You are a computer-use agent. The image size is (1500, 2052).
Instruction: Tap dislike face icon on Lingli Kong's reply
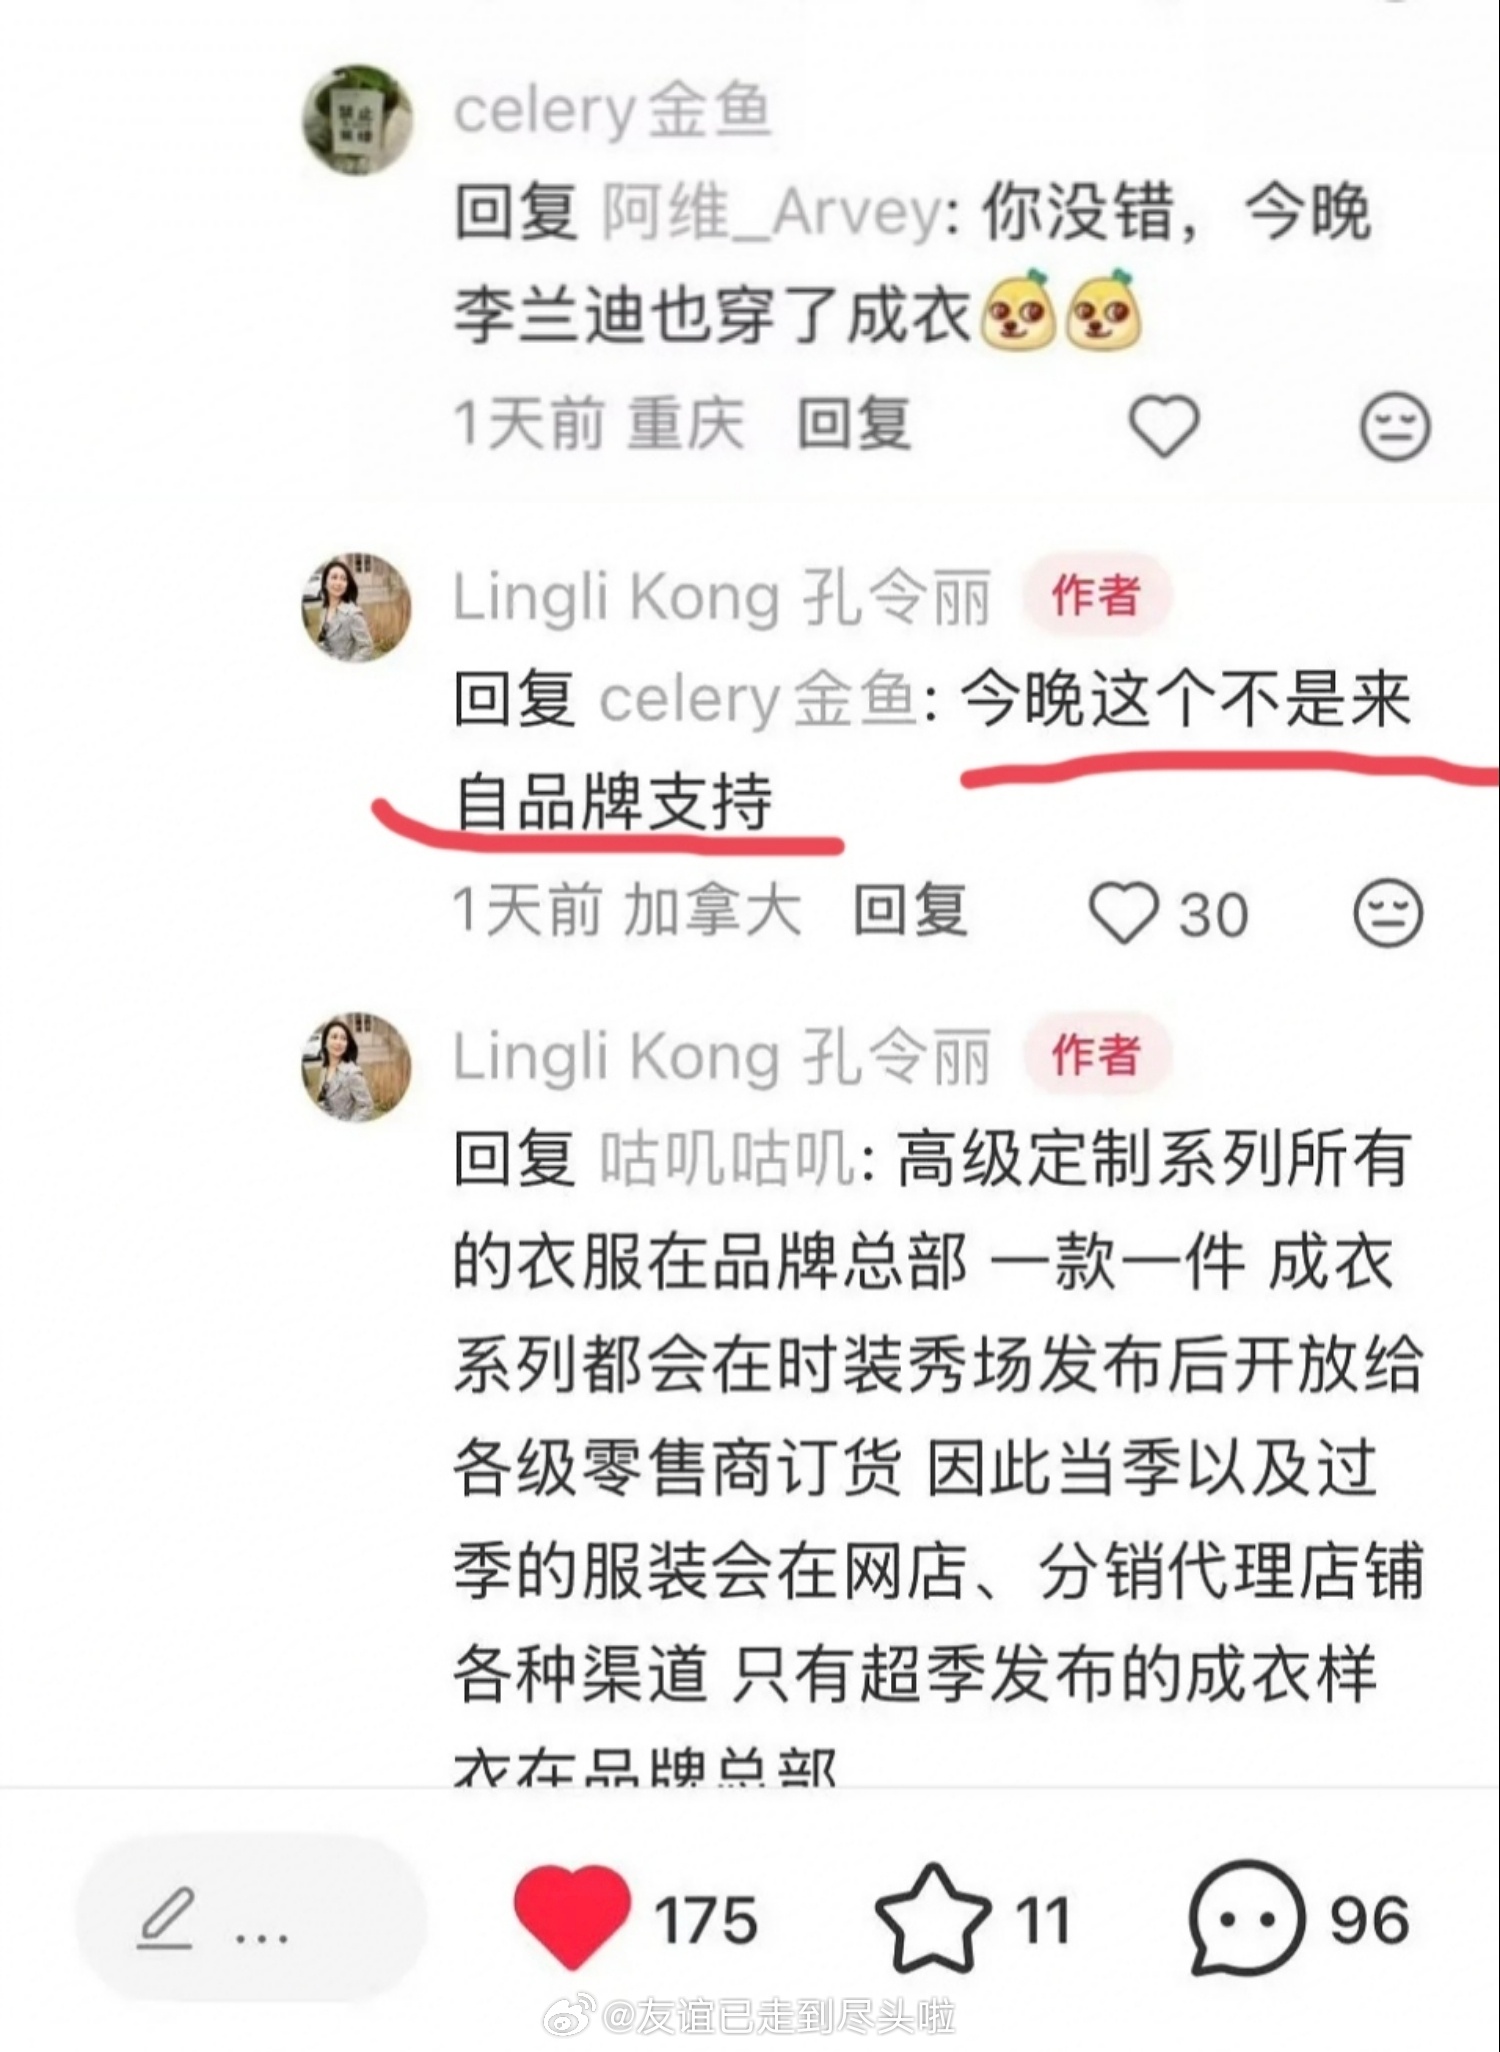(x=1388, y=913)
